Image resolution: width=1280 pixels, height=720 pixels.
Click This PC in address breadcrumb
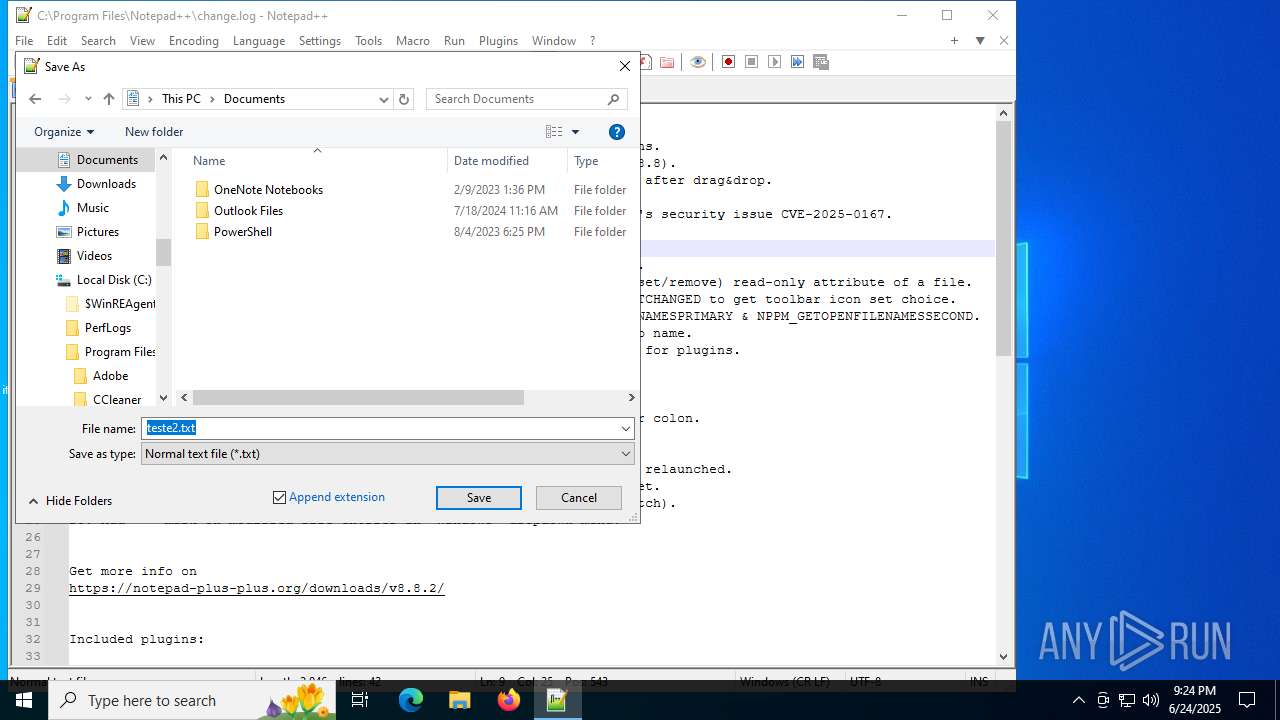pos(181,99)
